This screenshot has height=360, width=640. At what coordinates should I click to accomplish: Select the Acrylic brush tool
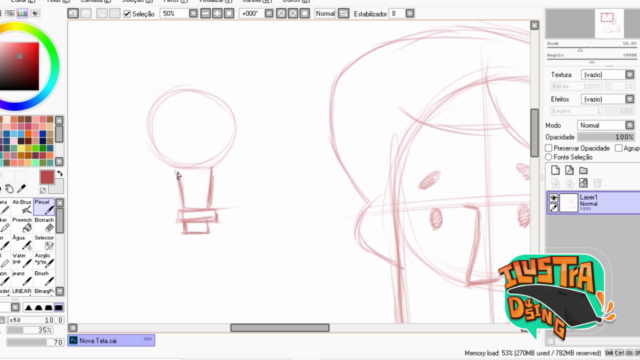tap(44, 260)
